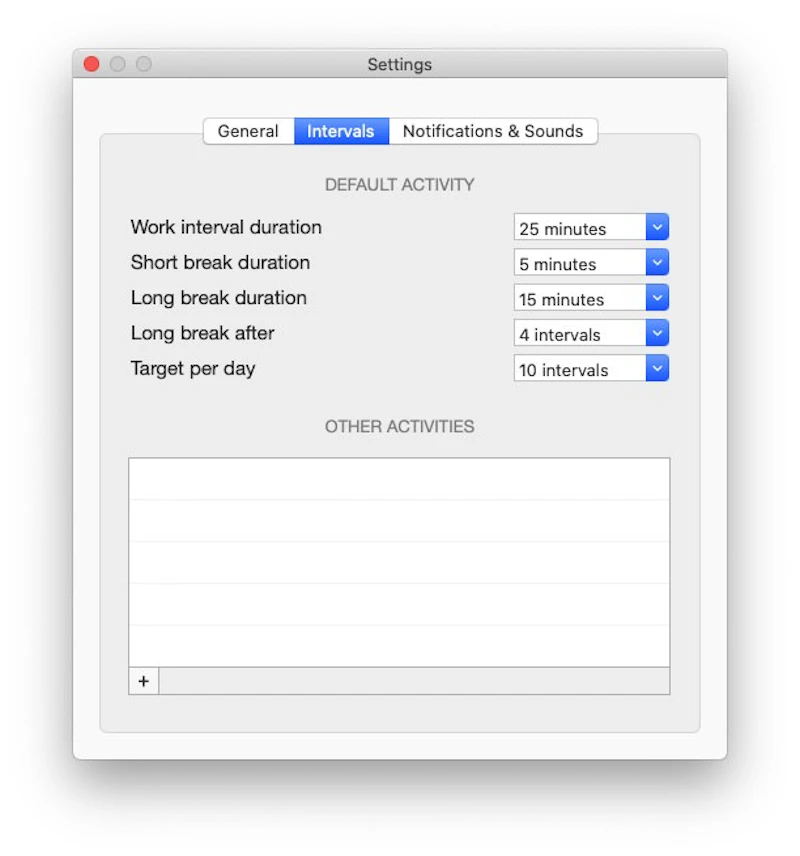The width and height of the screenshot is (800, 856).
Task: Click the Settings window title text
Action: point(400,65)
